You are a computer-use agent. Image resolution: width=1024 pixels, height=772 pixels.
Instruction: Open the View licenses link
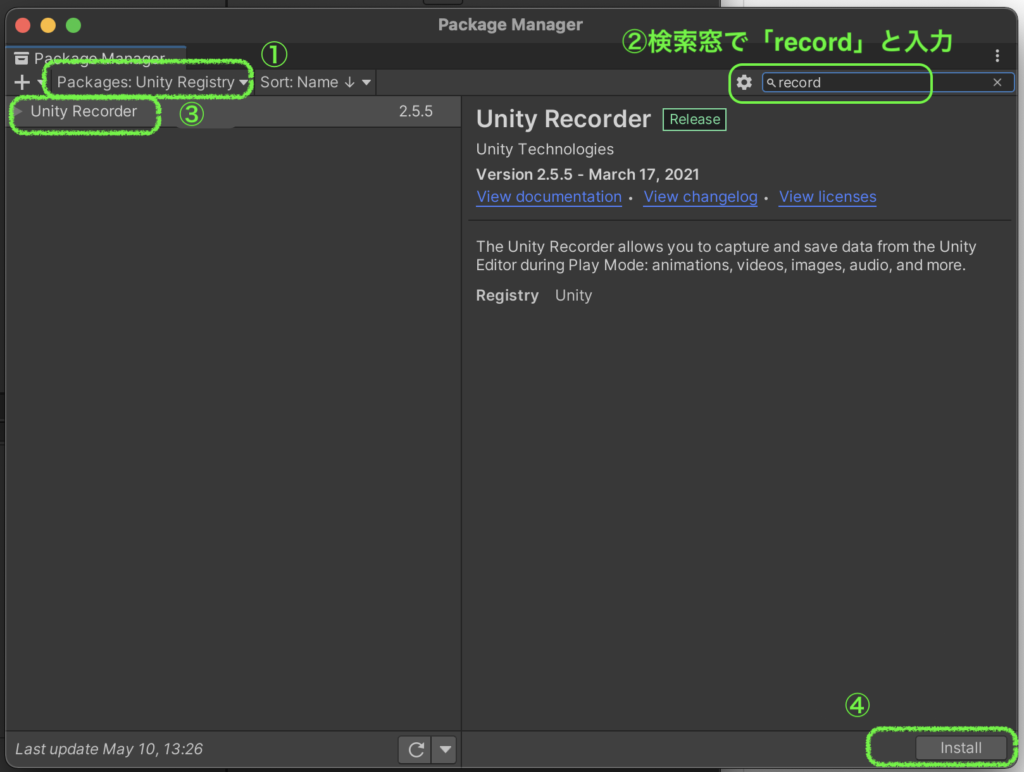[x=827, y=197]
